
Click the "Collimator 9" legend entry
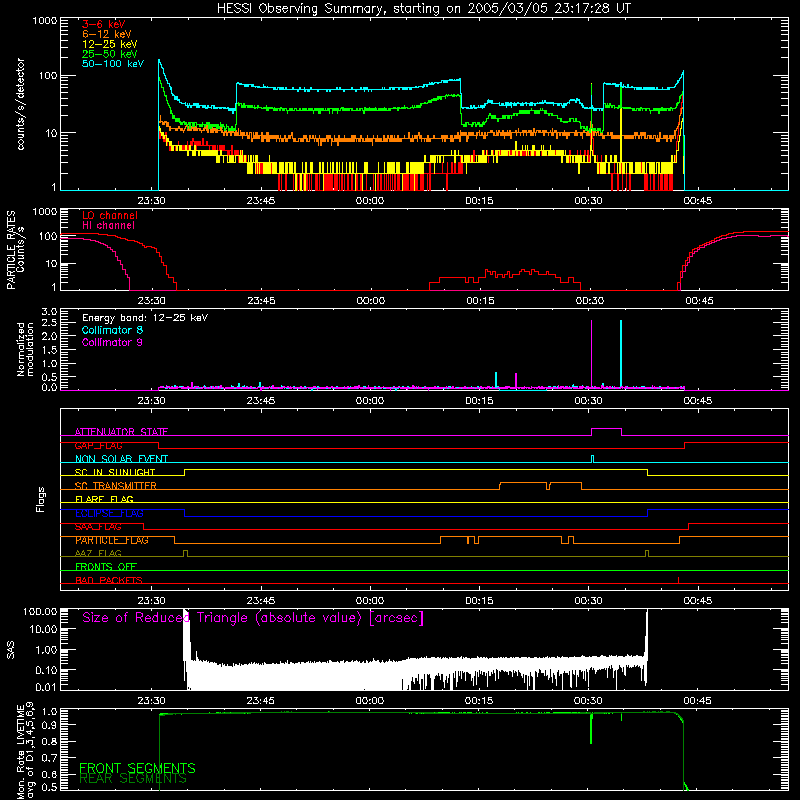pyautogui.click(x=112, y=342)
